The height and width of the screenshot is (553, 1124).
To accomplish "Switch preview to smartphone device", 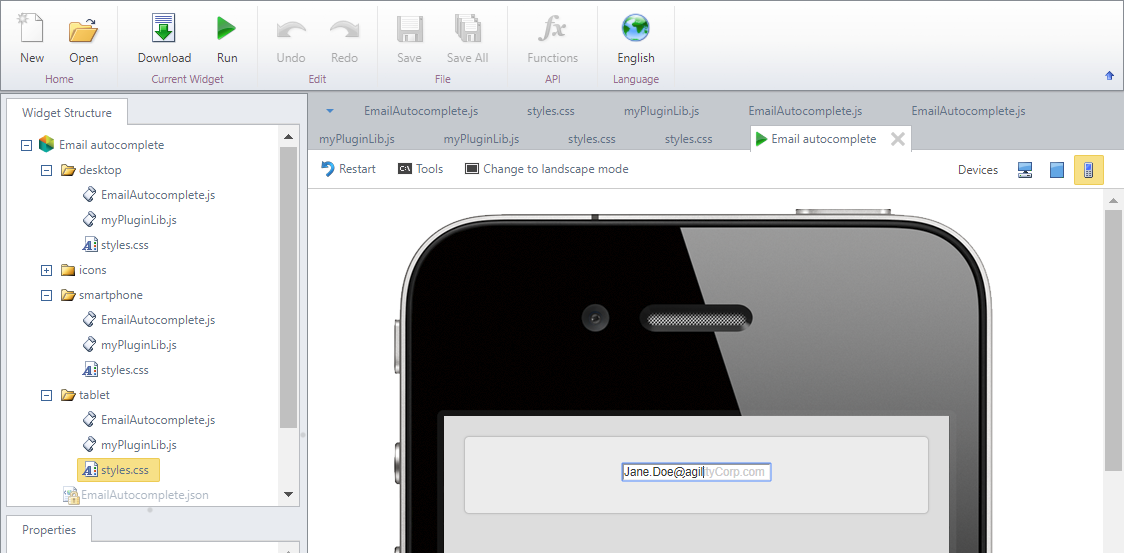I will tap(1088, 170).
